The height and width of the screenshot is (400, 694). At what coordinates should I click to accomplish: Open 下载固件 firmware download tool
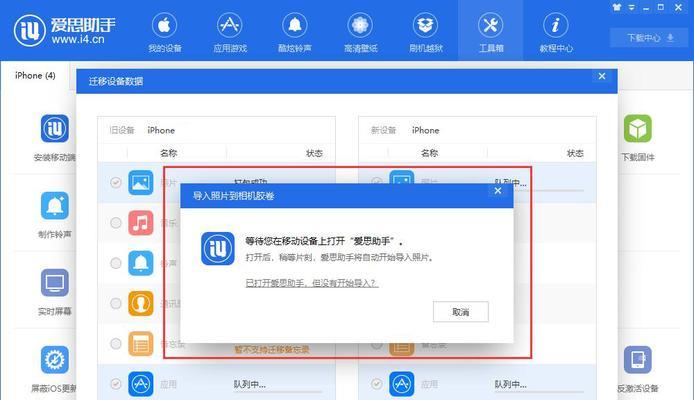tap(637, 138)
